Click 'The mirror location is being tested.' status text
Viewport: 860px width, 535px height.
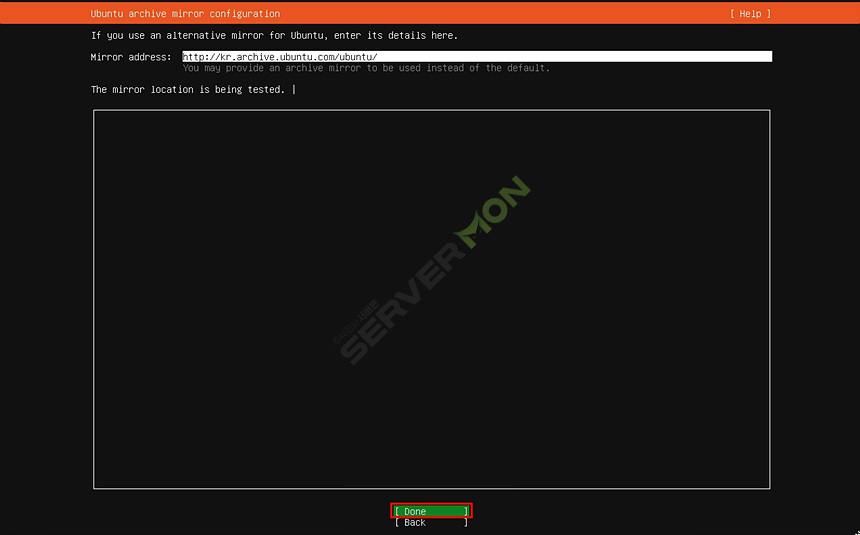click(x=188, y=89)
